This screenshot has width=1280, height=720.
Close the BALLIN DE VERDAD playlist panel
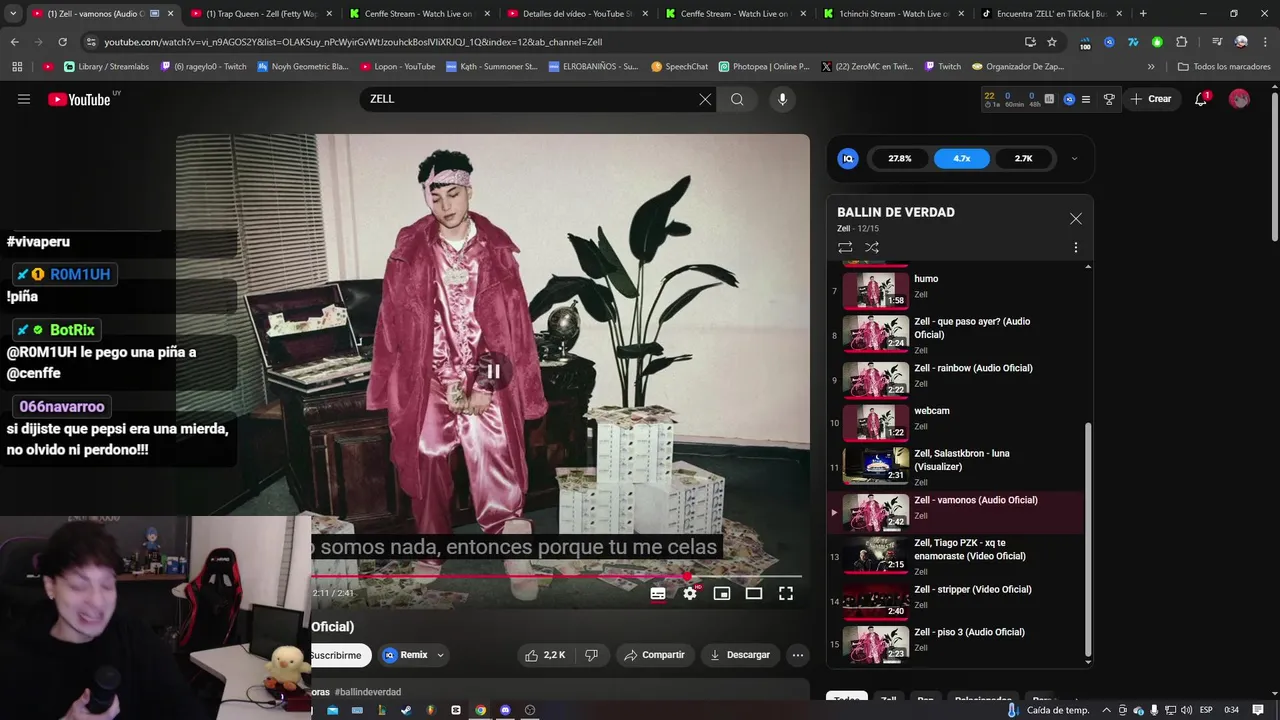click(1076, 218)
